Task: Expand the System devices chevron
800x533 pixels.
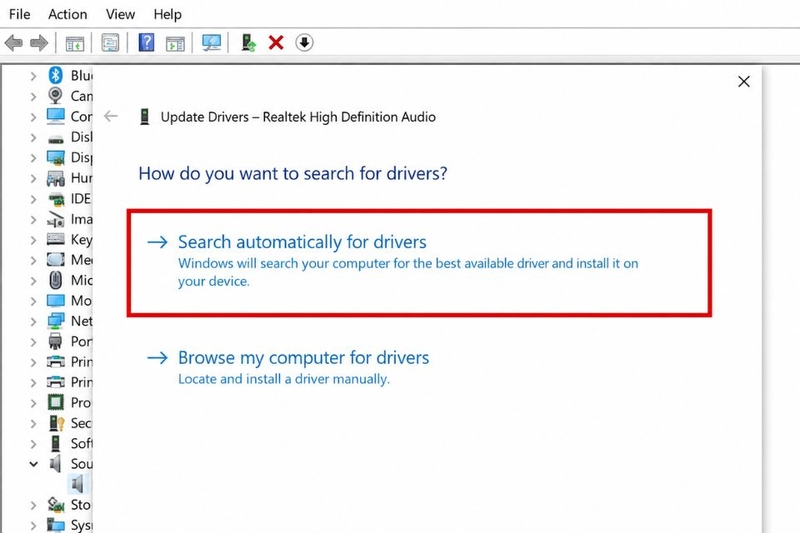Action: 33,525
